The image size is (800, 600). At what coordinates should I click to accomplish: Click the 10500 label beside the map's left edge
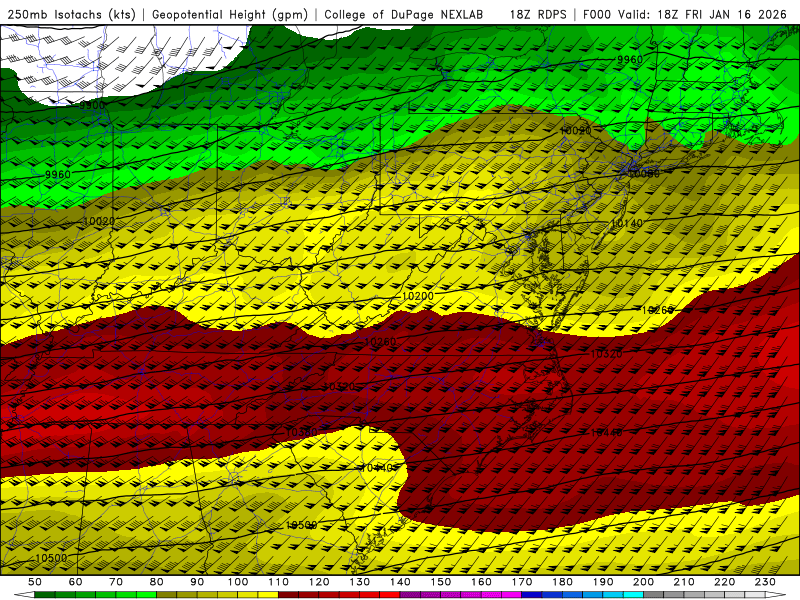52,558
